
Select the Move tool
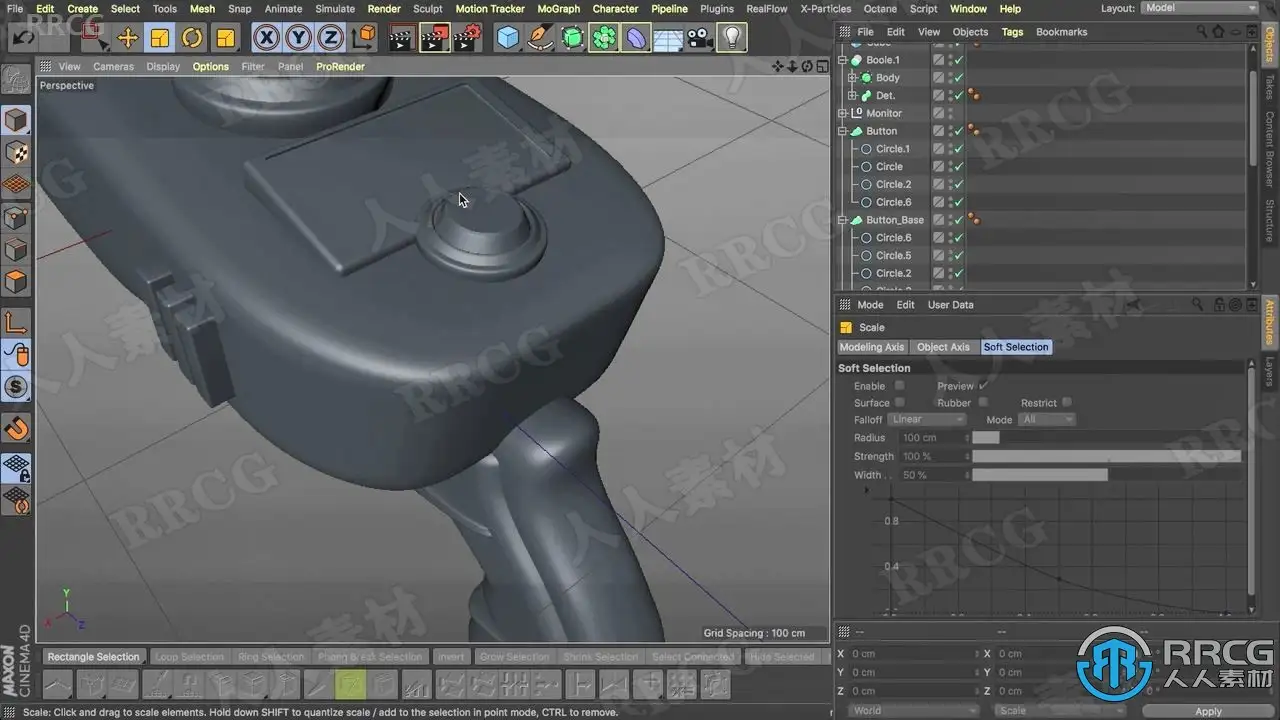pyautogui.click(x=128, y=38)
